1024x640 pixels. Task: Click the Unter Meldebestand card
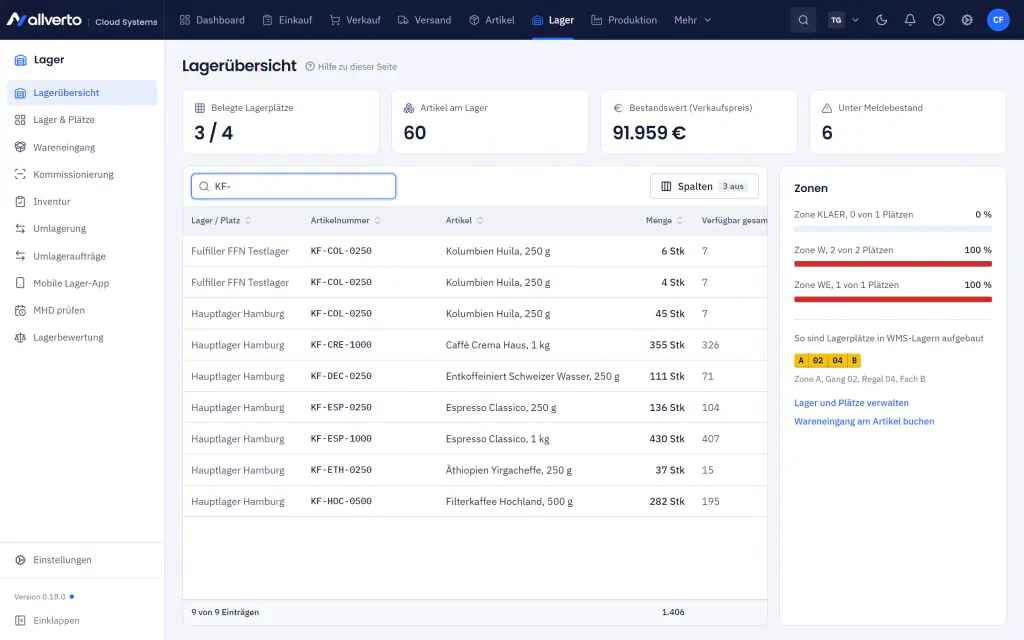pos(908,121)
